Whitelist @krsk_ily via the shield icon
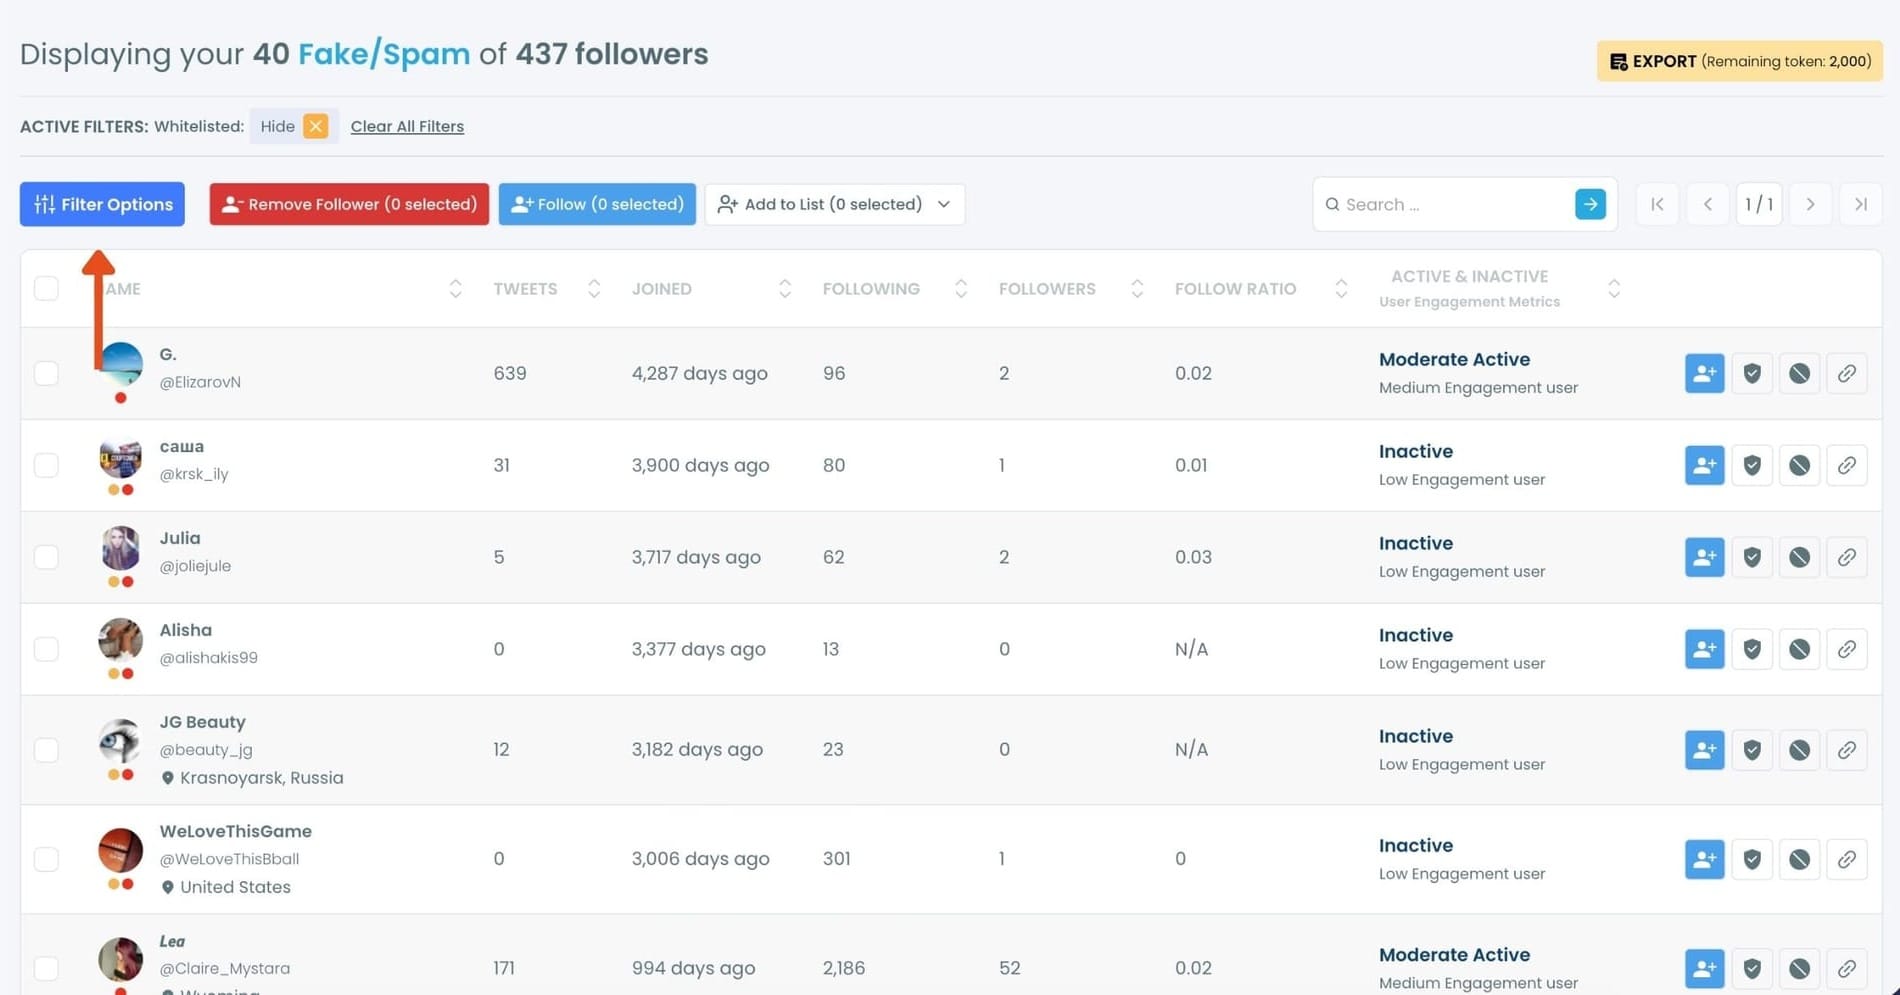 tap(1751, 465)
